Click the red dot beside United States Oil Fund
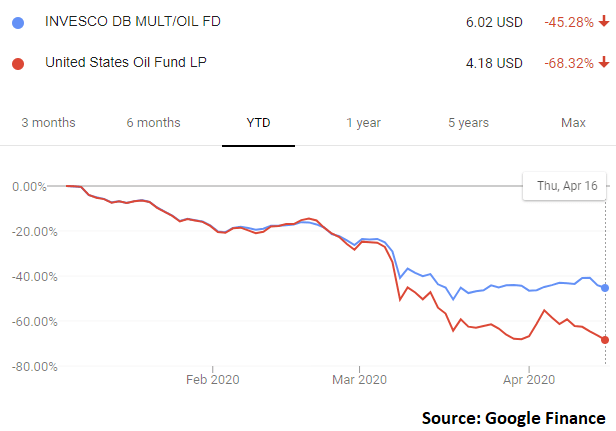This screenshot has height=431, width=616. pyautogui.click(x=17, y=64)
